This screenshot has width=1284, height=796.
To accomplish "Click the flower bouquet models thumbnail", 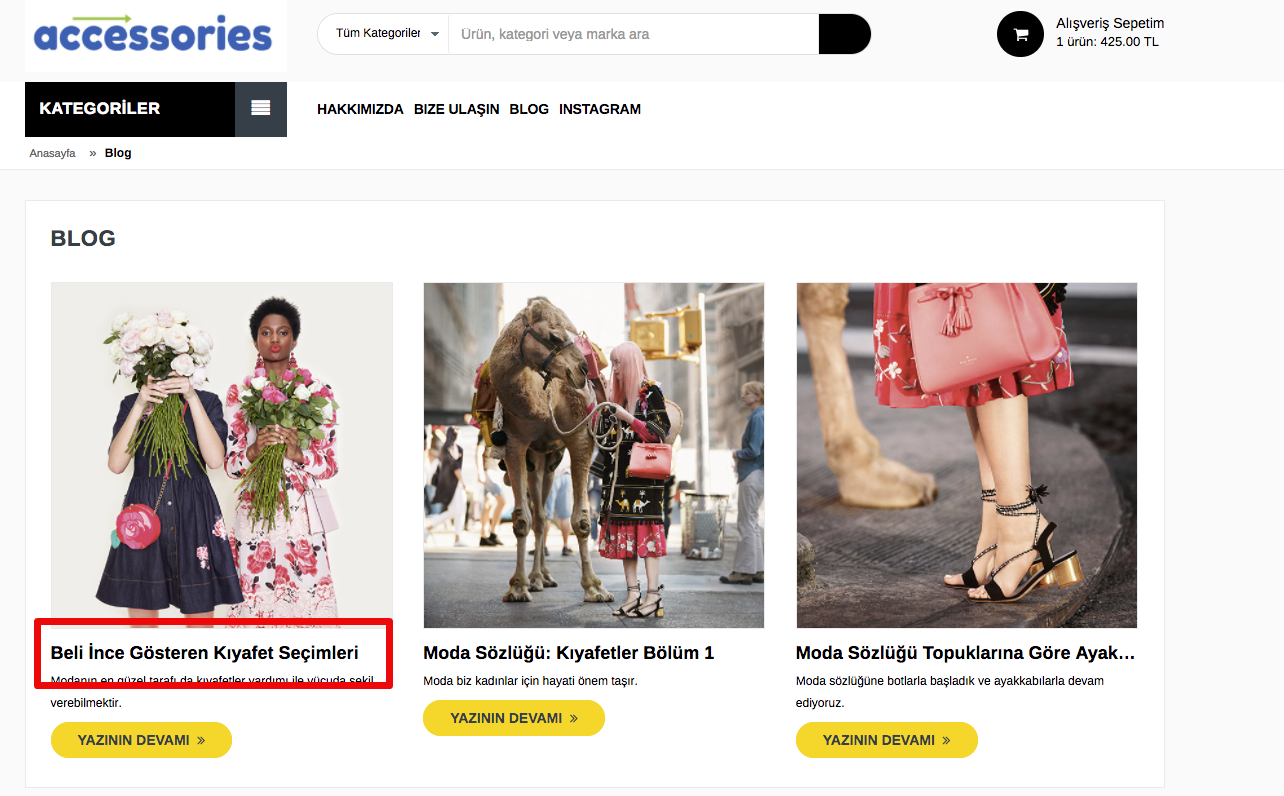I will click(221, 455).
